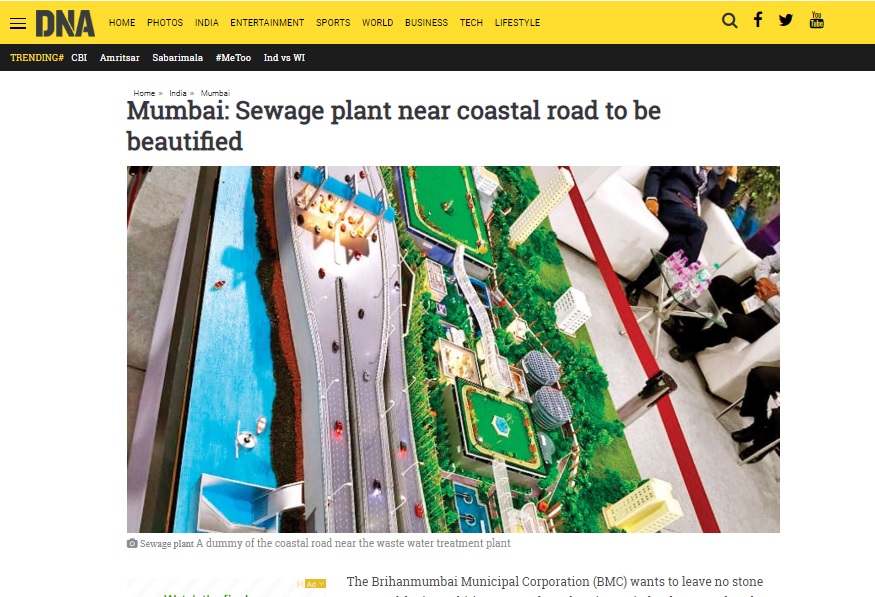The height and width of the screenshot is (597, 875).
Task: Open the Twitter bird icon
Action: [786, 20]
